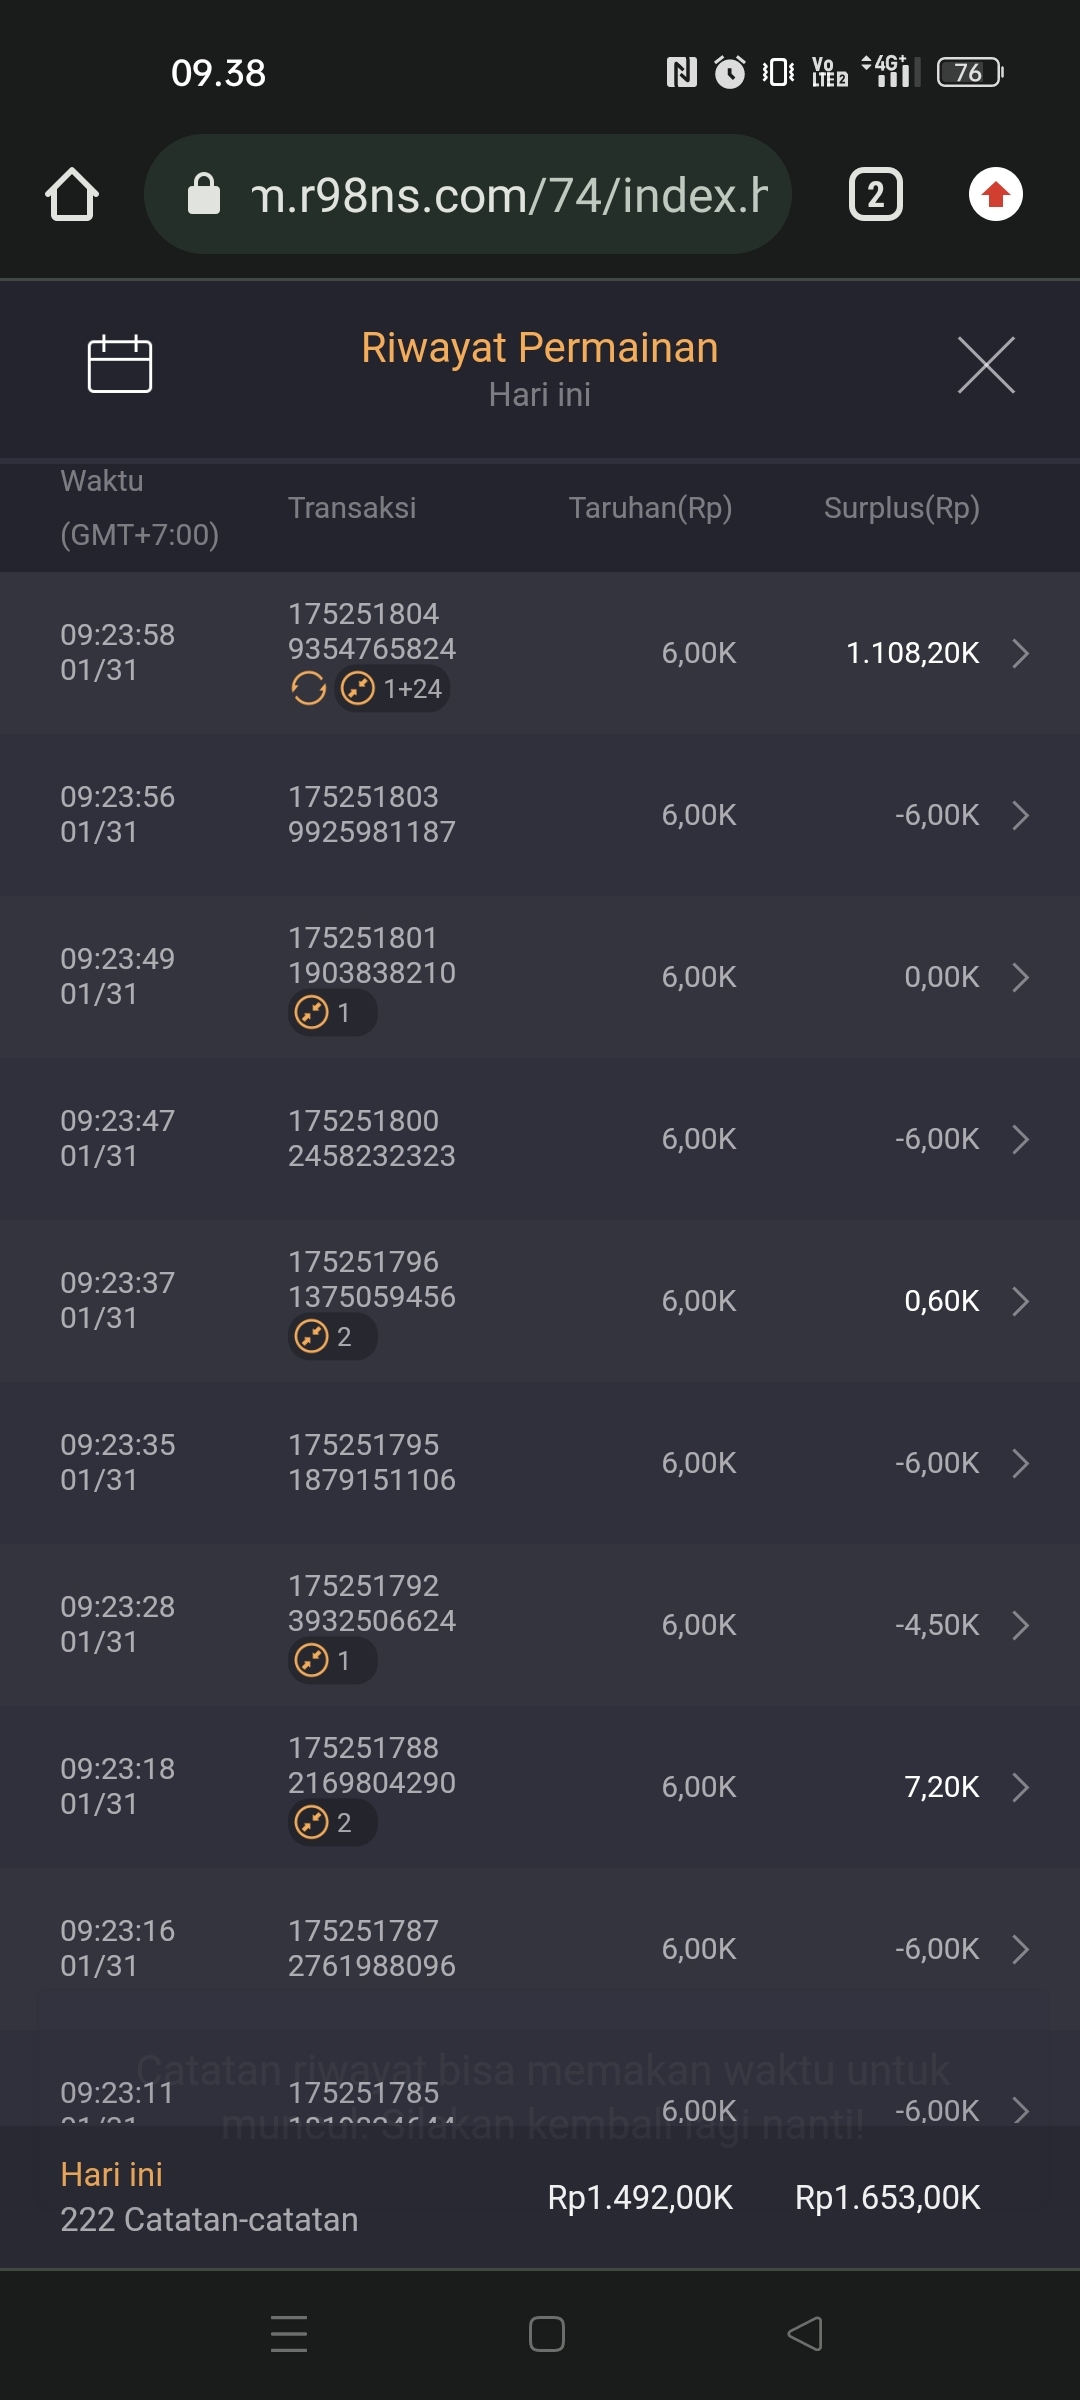Tap the browser home icon

[72, 194]
